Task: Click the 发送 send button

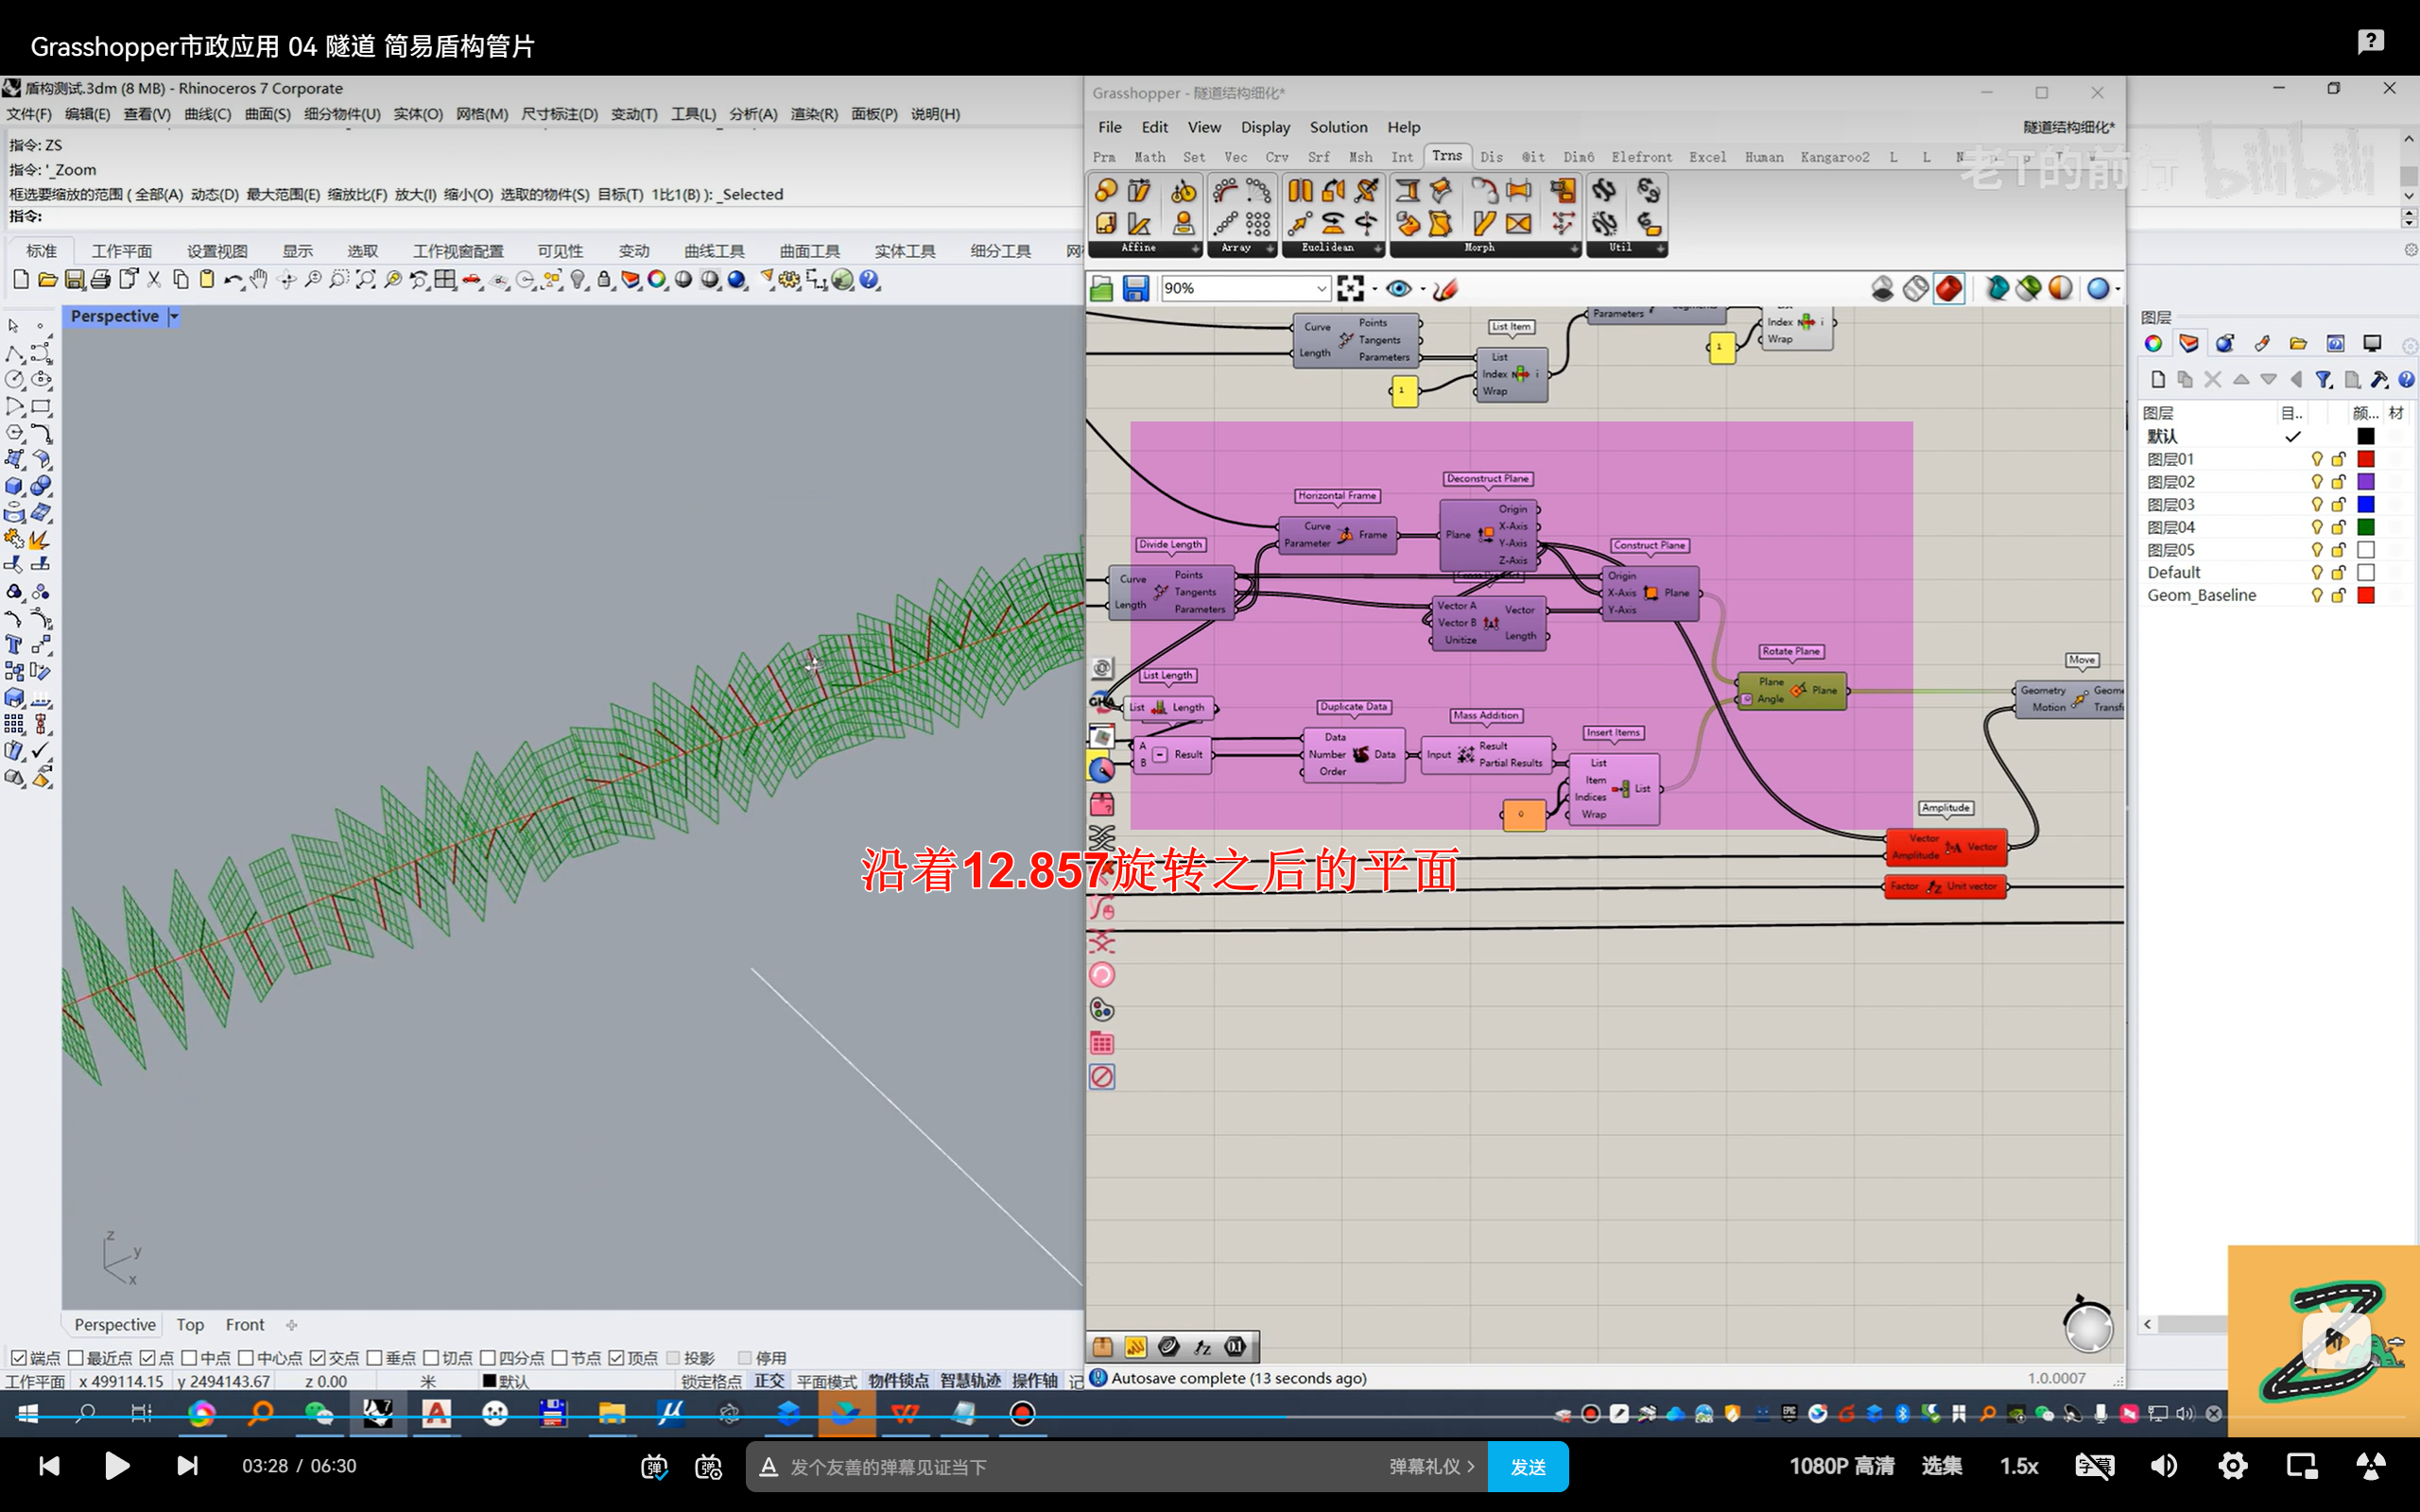Action: 1527,1466
